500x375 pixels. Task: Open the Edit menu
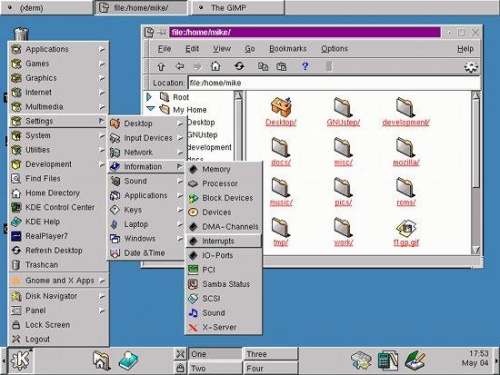pyautogui.click(x=192, y=49)
